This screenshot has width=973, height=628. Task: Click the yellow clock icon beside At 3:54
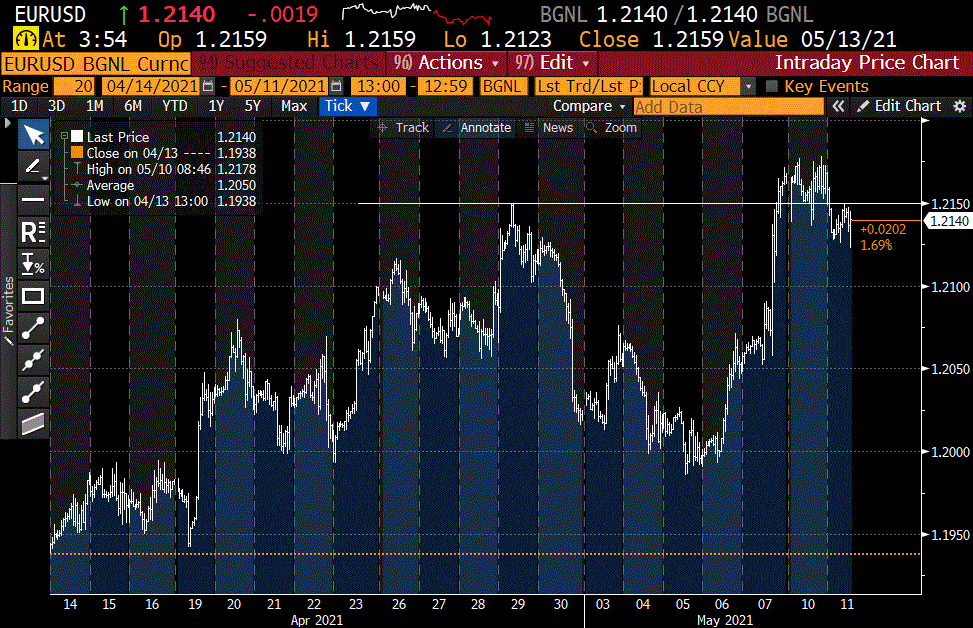[26, 39]
